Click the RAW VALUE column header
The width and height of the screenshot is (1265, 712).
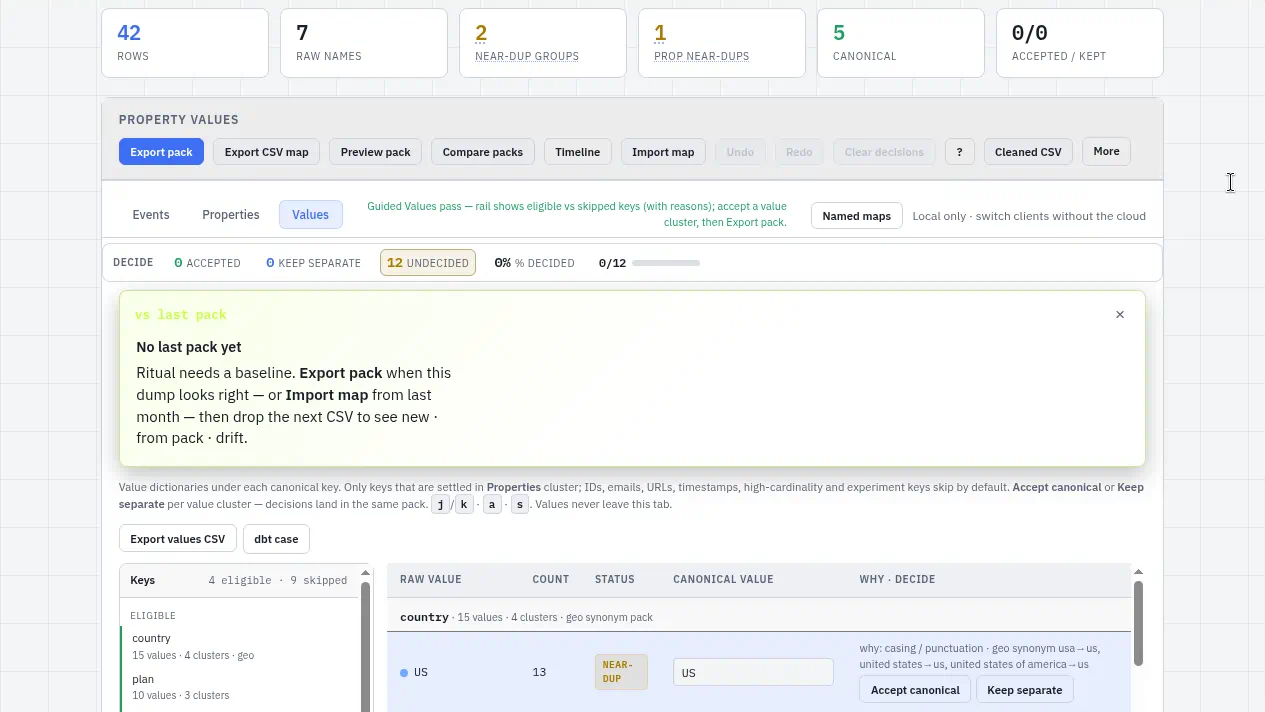click(431, 579)
